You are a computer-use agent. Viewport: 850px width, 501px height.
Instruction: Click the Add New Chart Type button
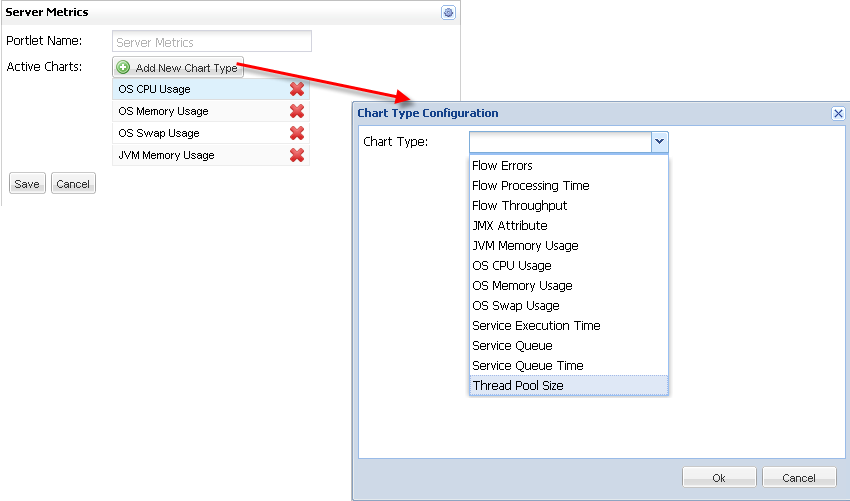178,67
